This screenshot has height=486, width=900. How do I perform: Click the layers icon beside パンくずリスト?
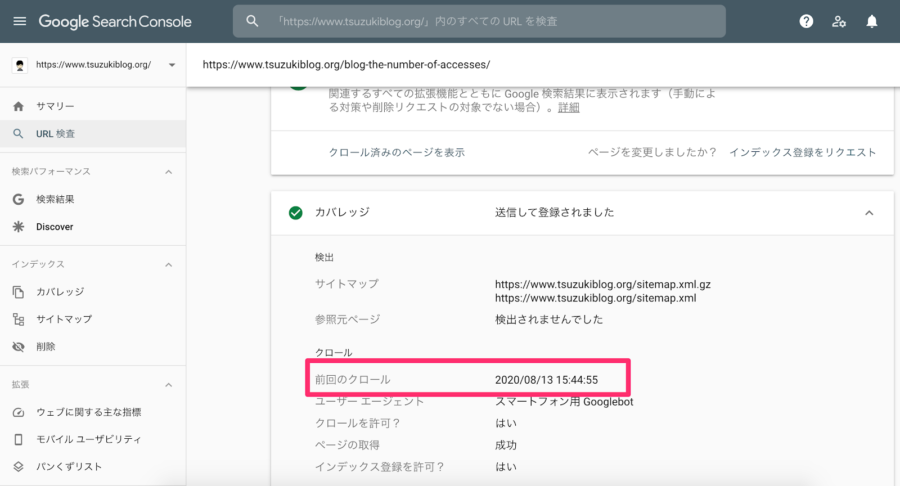coord(18,466)
